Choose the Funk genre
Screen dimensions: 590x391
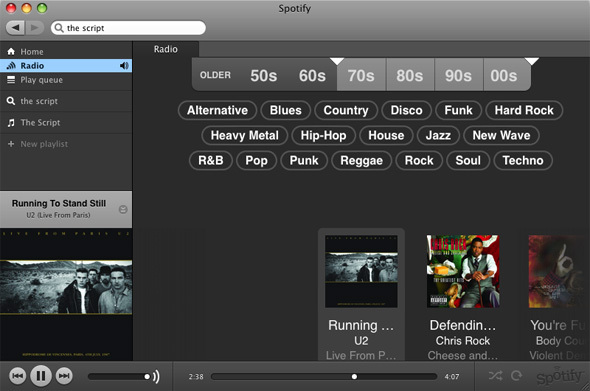point(458,110)
